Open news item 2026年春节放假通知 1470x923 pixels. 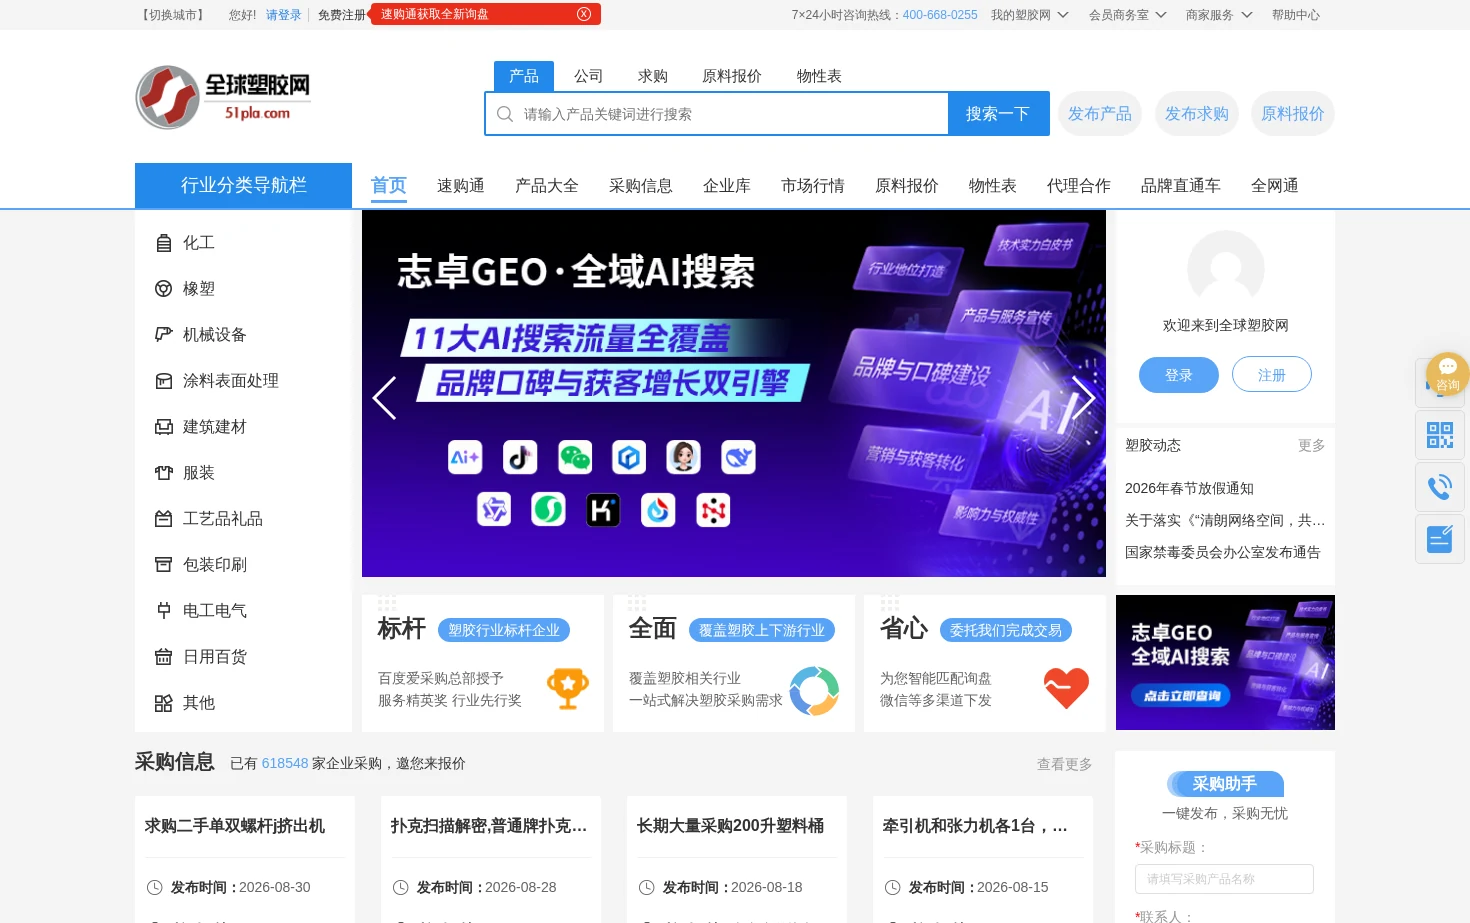[x=1189, y=488]
